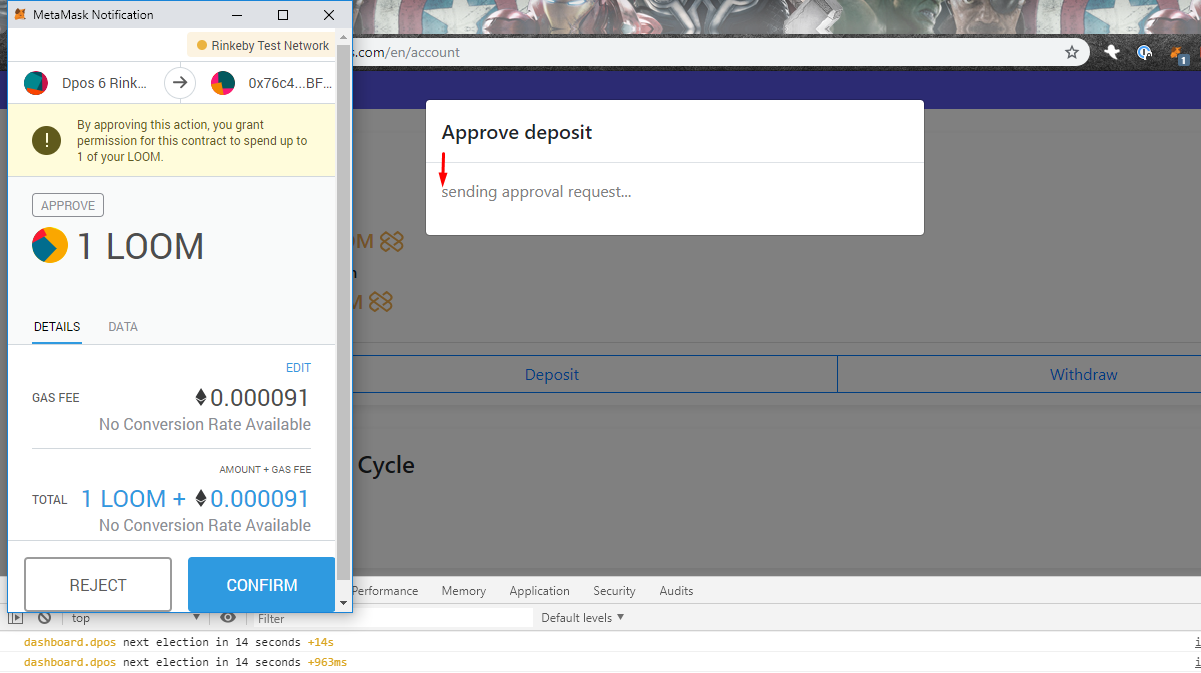Open the Memory panel in DevTools

pyautogui.click(x=463, y=590)
